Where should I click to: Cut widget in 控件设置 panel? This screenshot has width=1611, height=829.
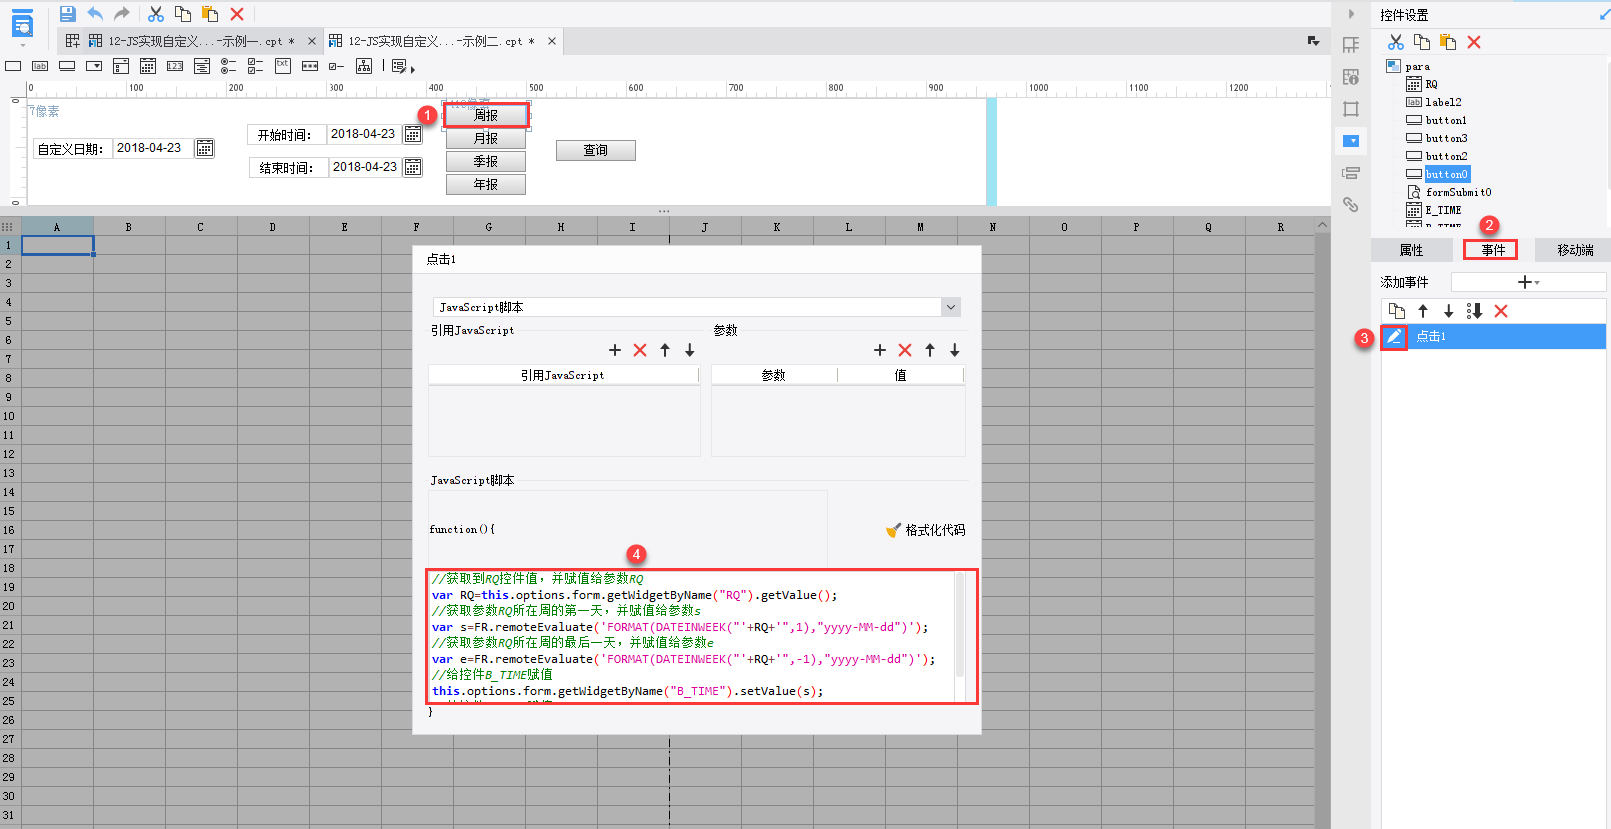click(1396, 42)
